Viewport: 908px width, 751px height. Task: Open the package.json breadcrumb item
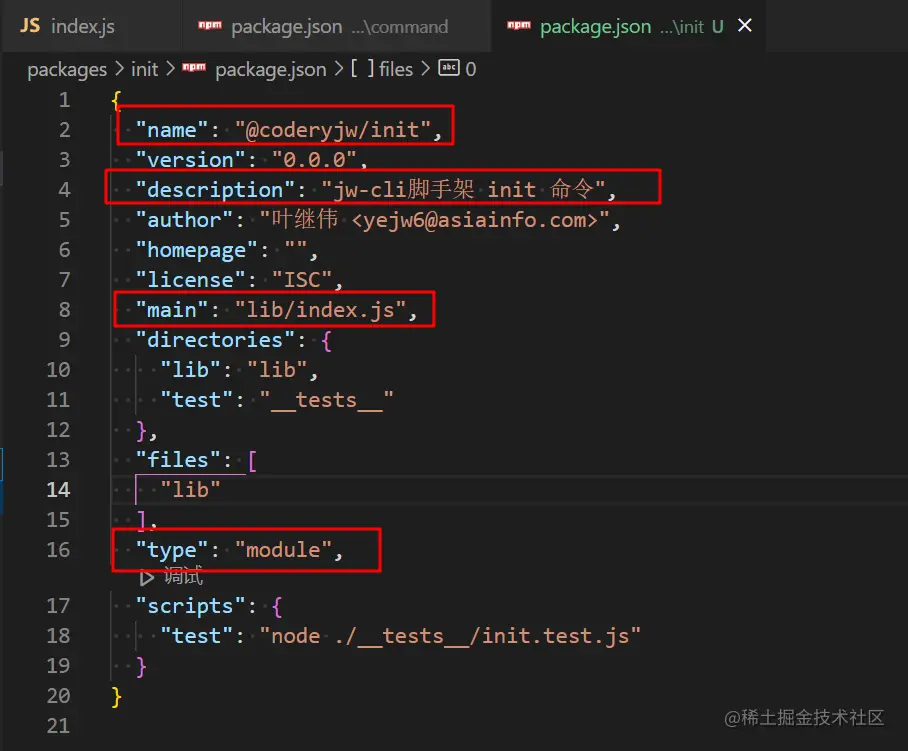point(271,69)
